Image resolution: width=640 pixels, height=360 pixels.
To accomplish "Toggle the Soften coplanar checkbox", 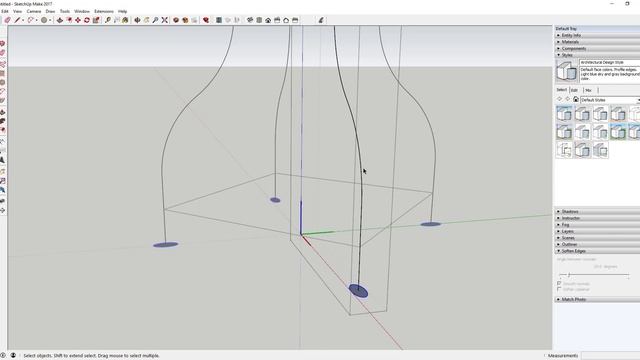I will 559,289.
